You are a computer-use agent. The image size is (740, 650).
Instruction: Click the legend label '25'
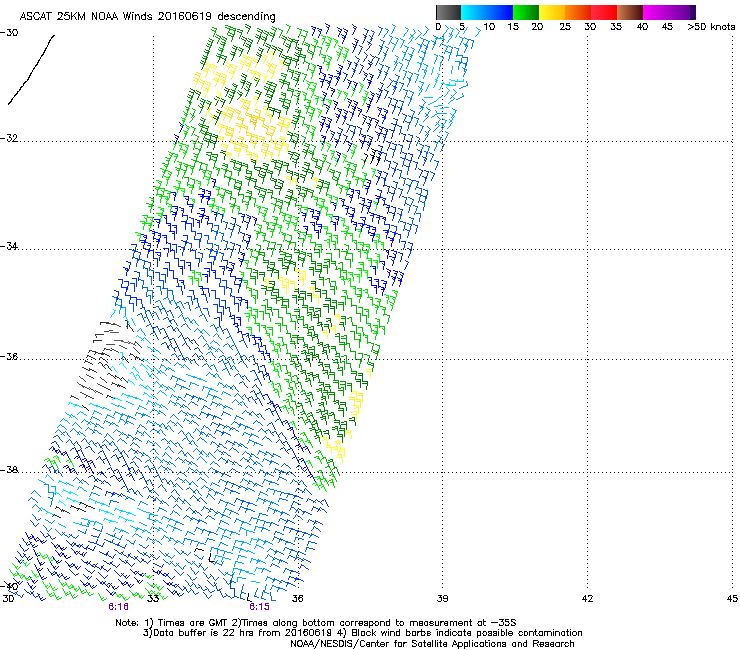565,27
